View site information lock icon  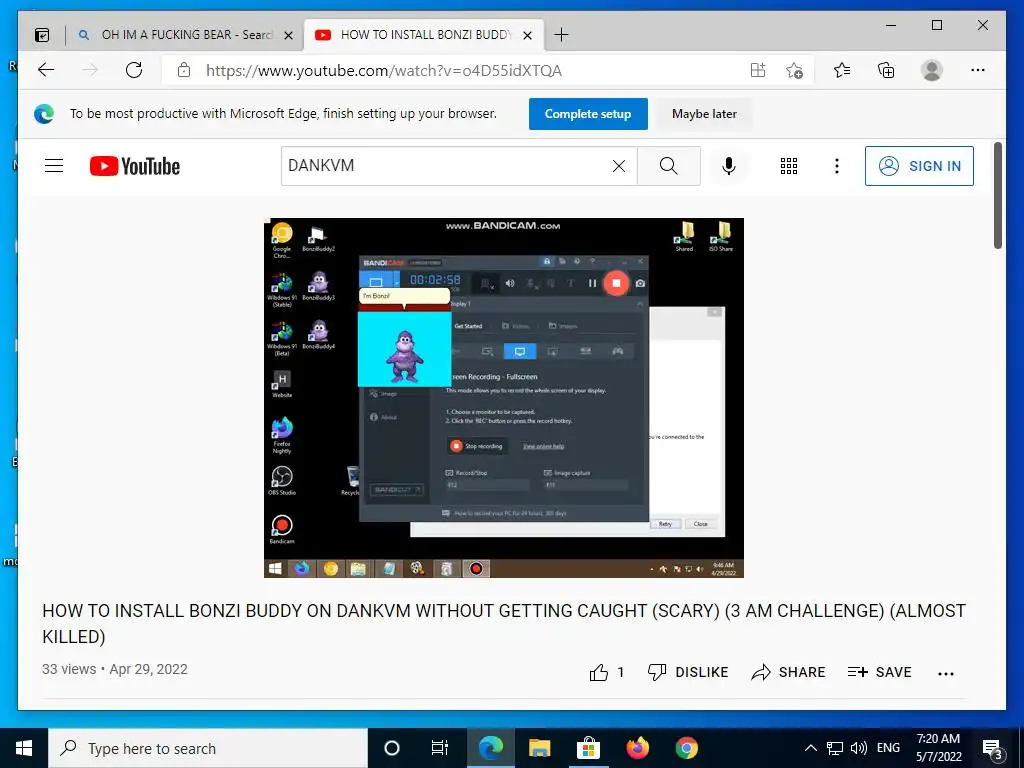184,71
